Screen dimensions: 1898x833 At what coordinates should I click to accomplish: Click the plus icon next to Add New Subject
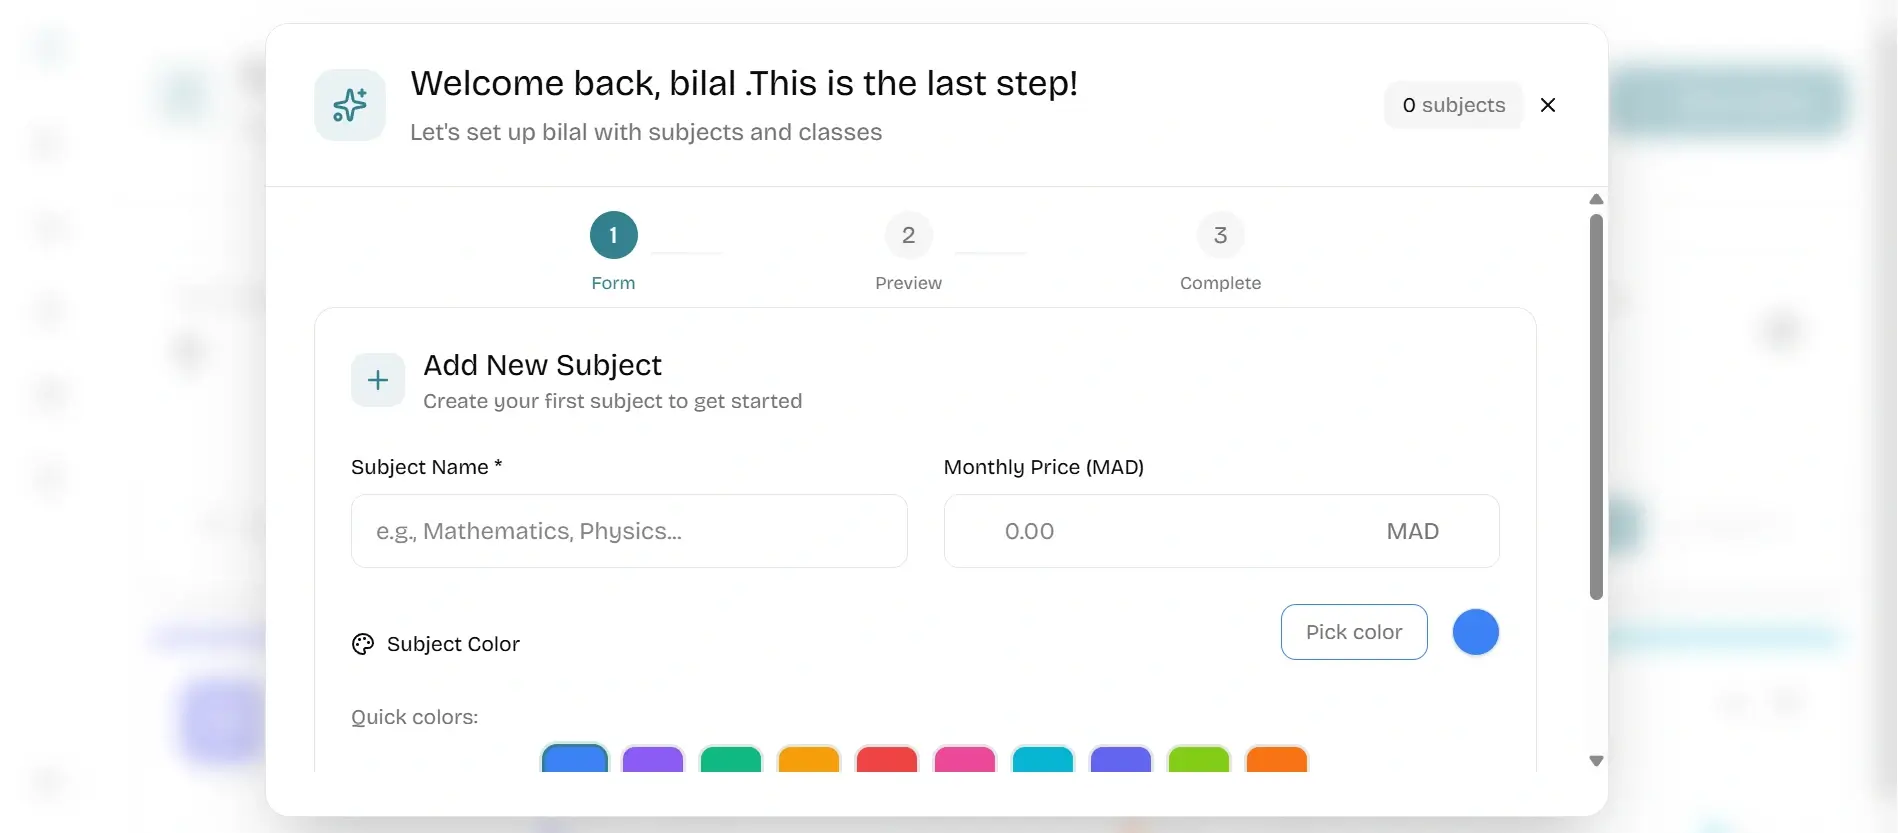377,379
